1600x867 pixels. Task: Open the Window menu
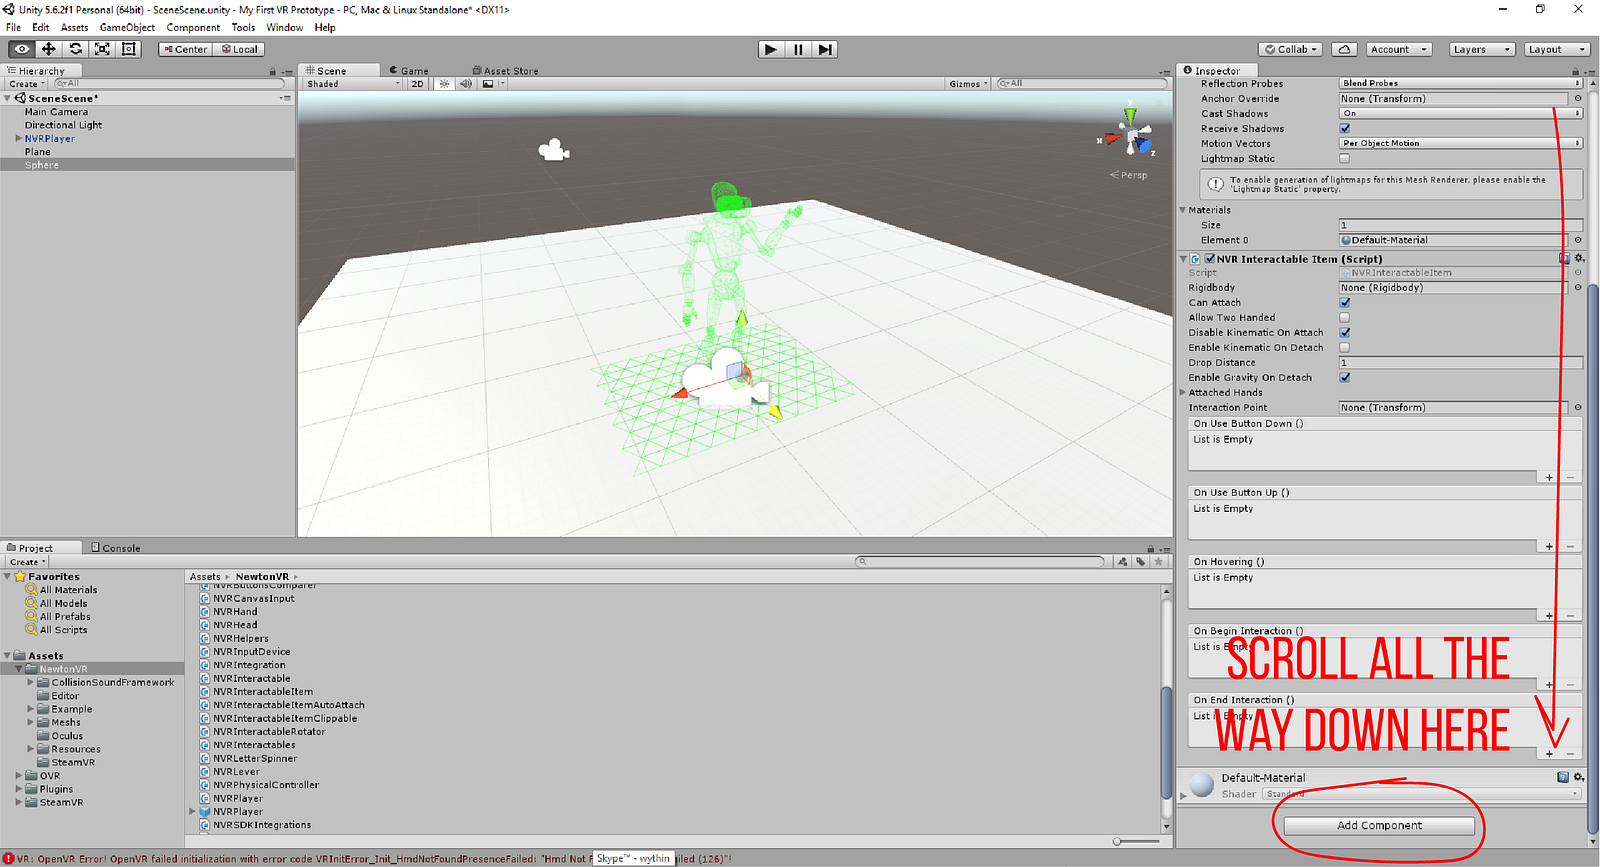(284, 27)
